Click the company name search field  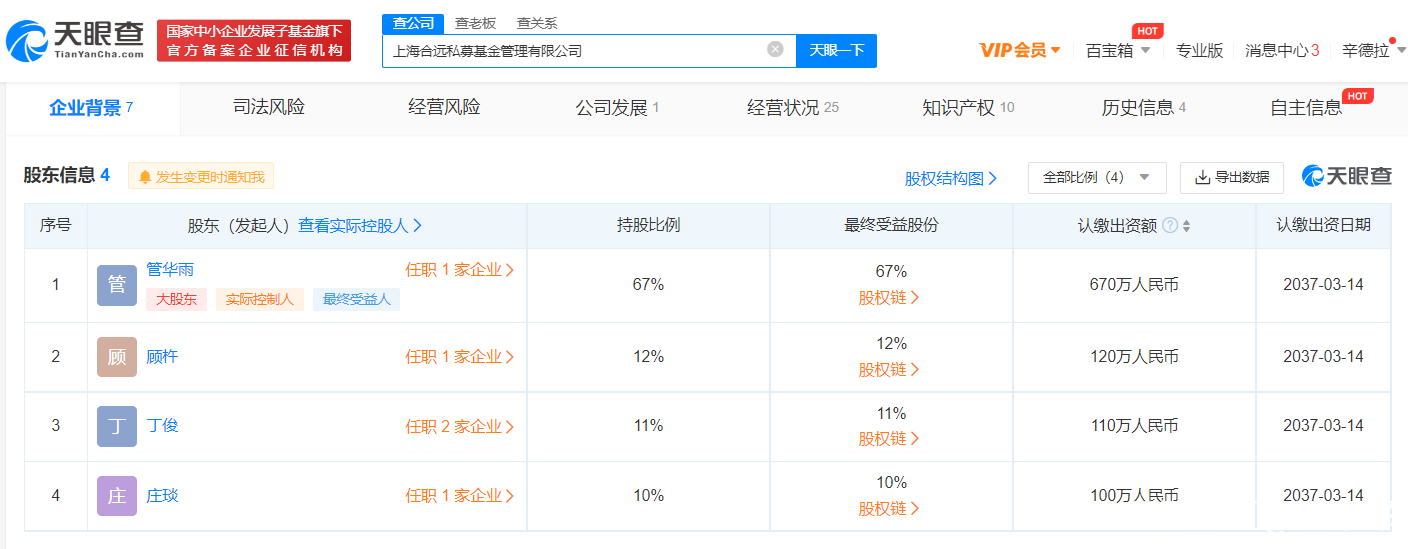(575, 50)
